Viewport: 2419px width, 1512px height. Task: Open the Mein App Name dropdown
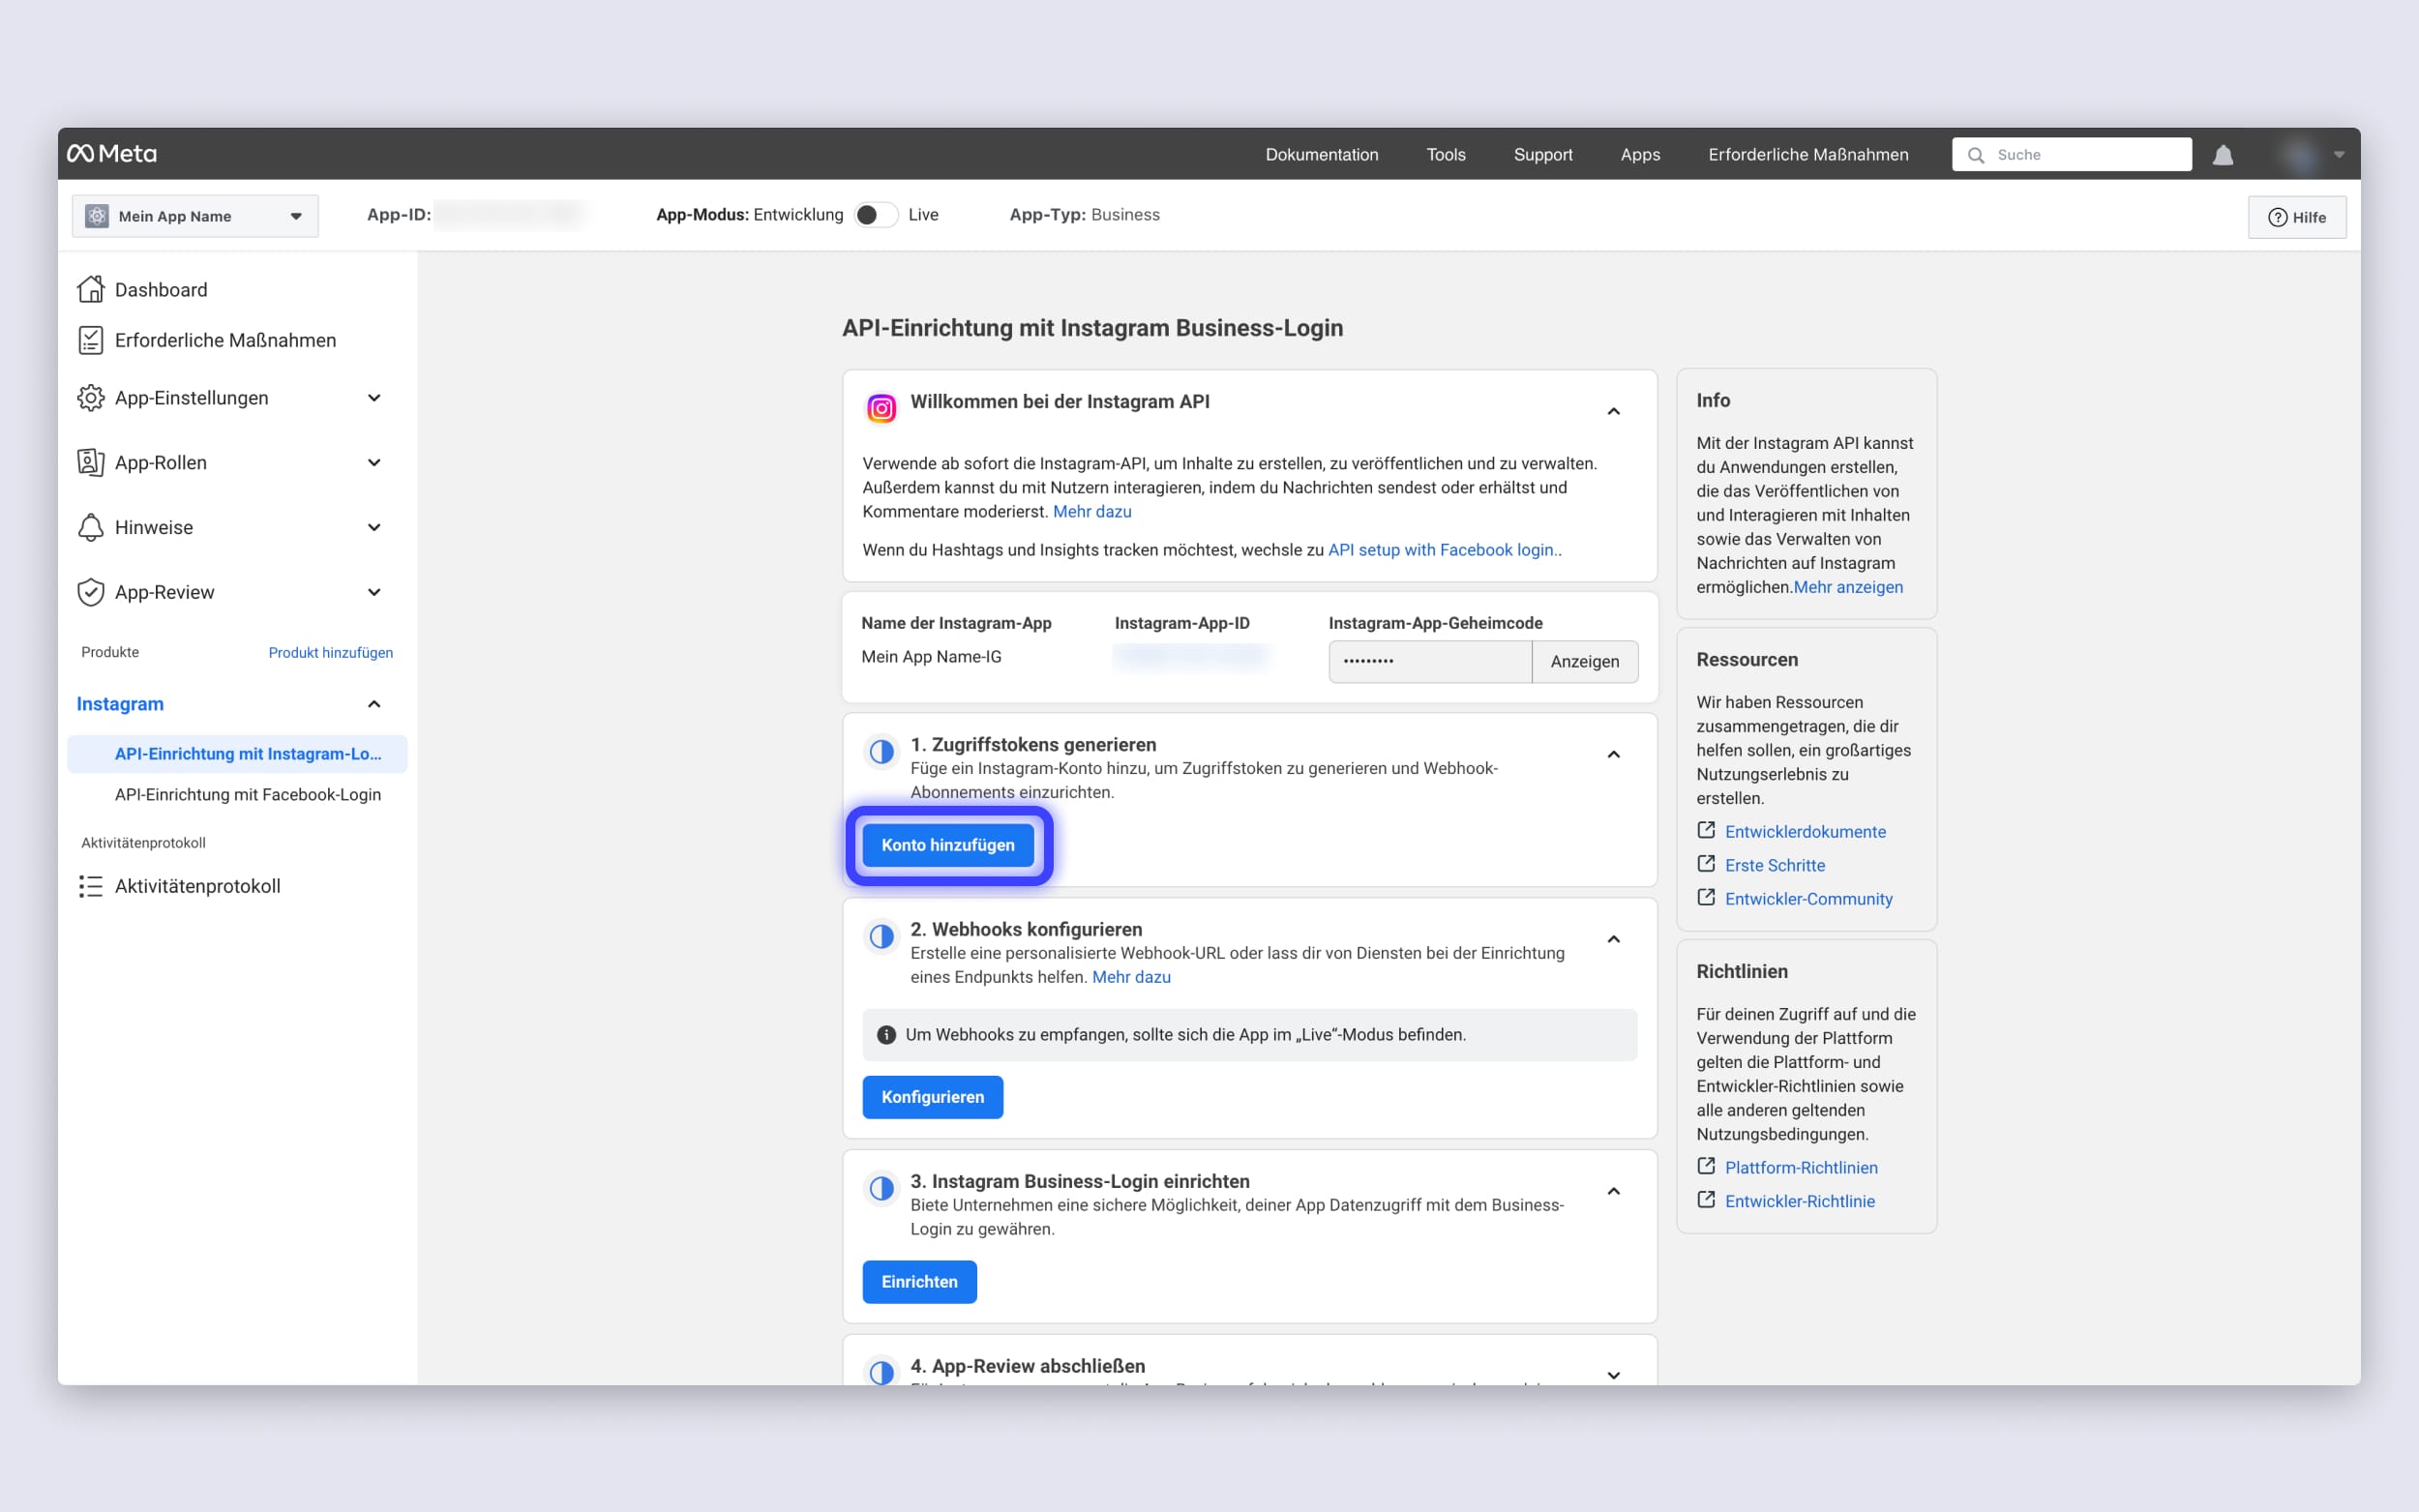click(195, 216)
